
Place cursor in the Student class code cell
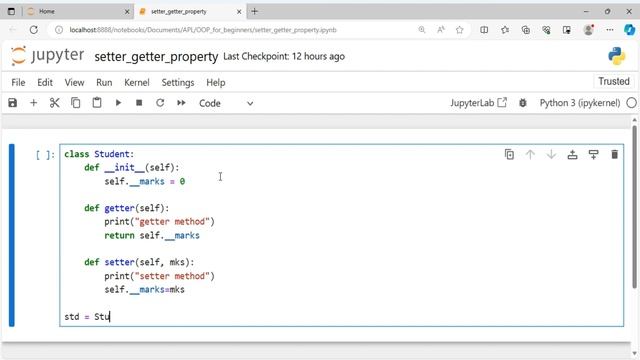(342, 235)
